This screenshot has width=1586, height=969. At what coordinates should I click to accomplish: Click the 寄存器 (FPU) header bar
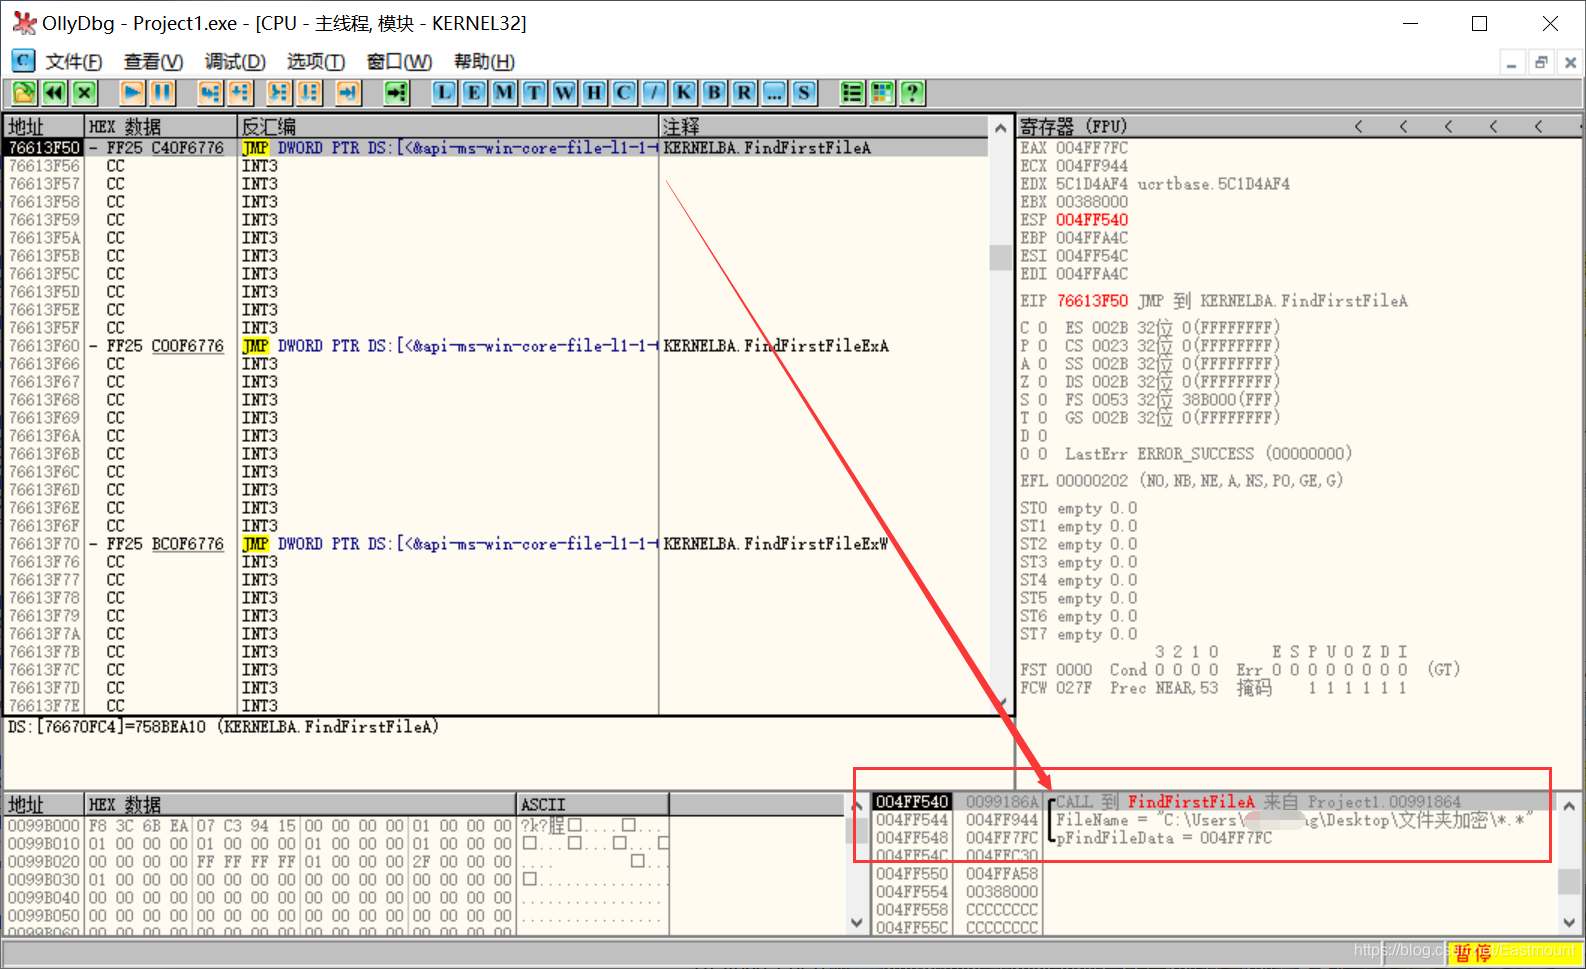coord(1298,127)
